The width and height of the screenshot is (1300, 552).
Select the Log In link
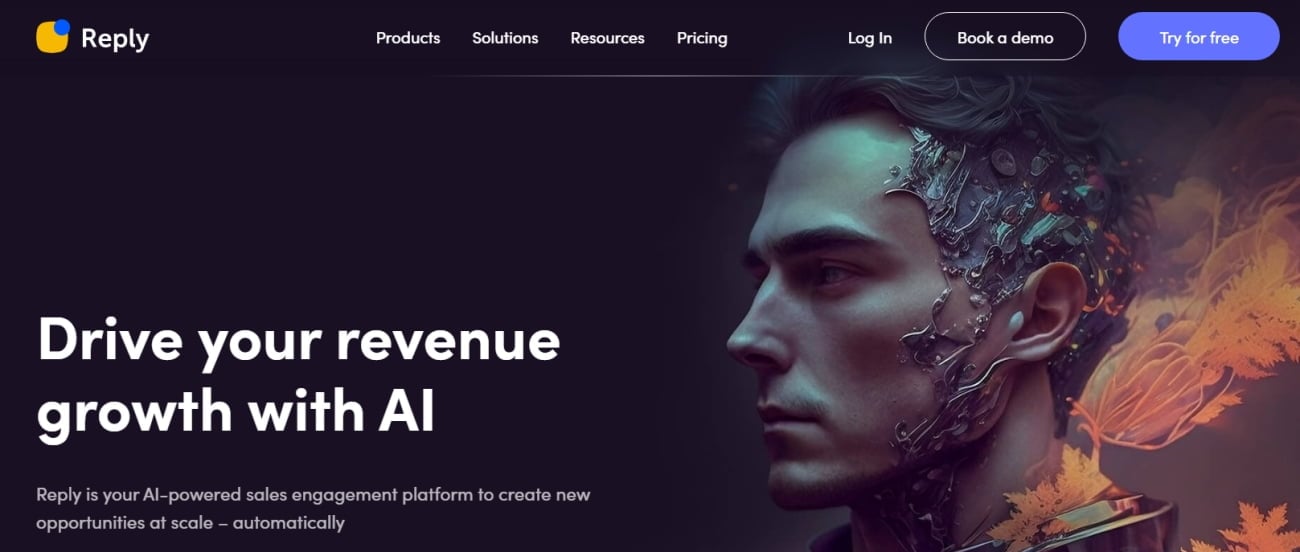point(870,38)
